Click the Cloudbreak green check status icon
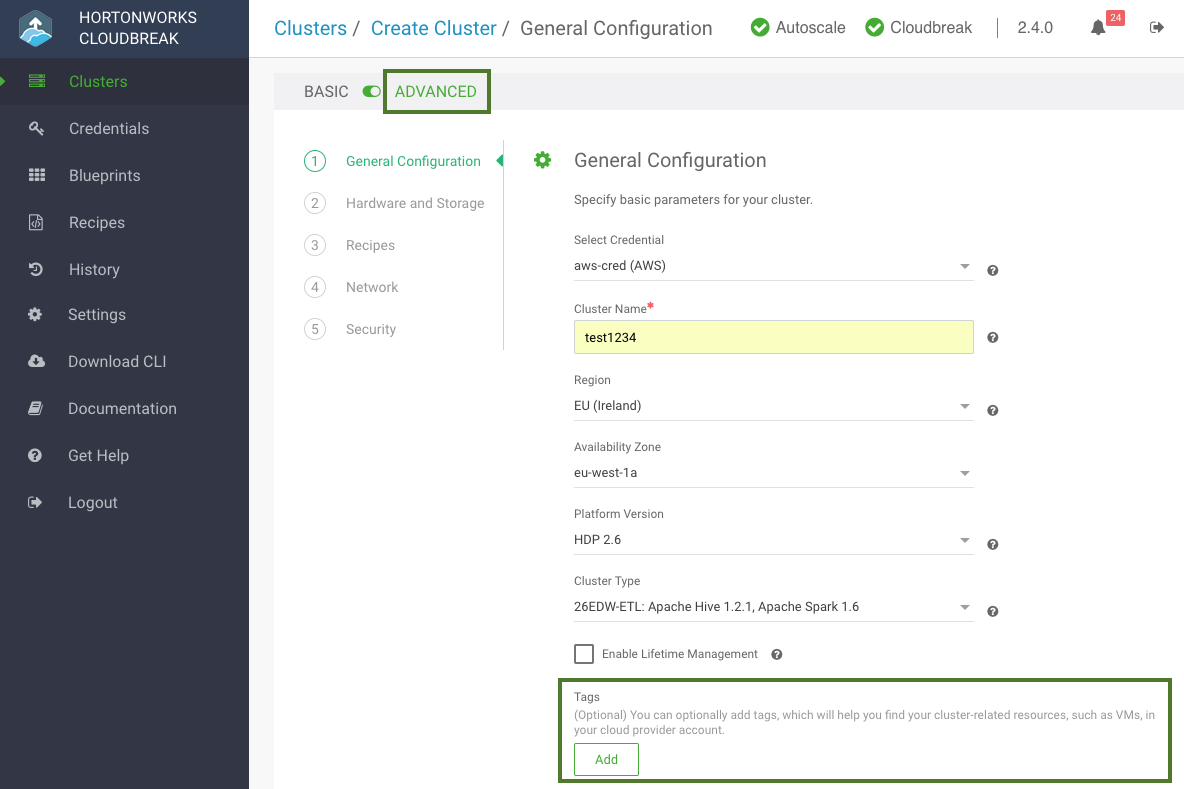Viewport: 1184px width, 789px height. click(x=874, y=28)
